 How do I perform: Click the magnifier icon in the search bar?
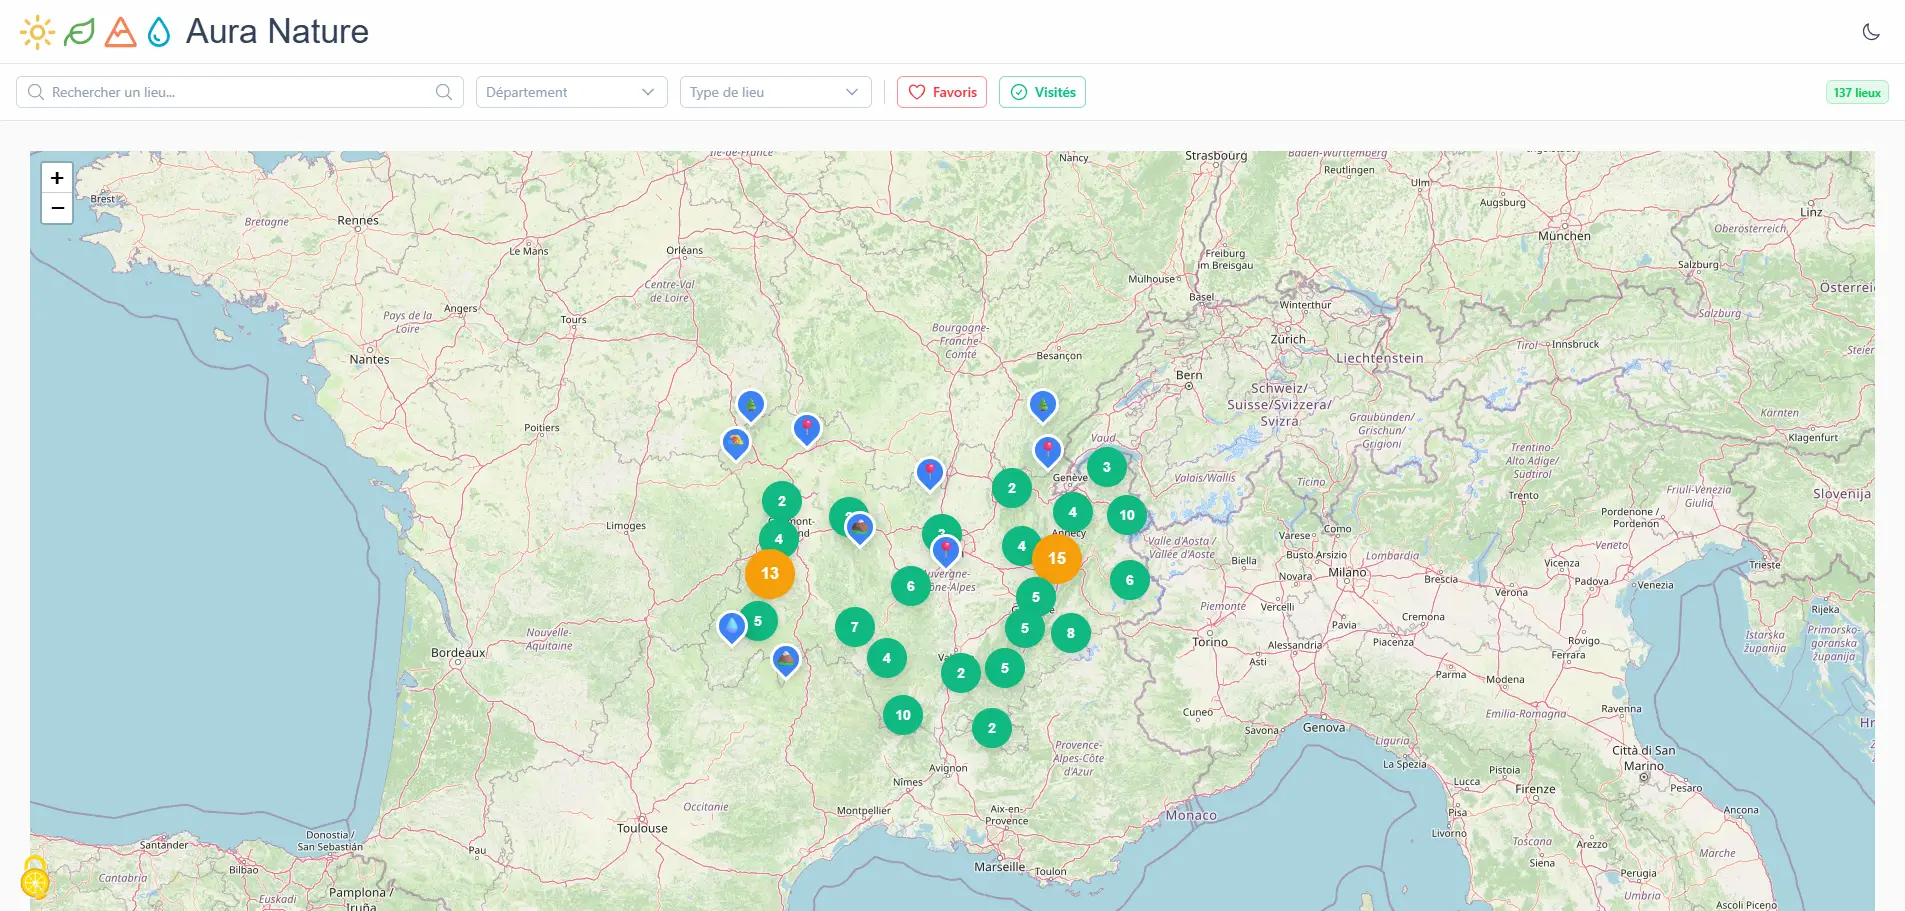[x=443, y=91]
